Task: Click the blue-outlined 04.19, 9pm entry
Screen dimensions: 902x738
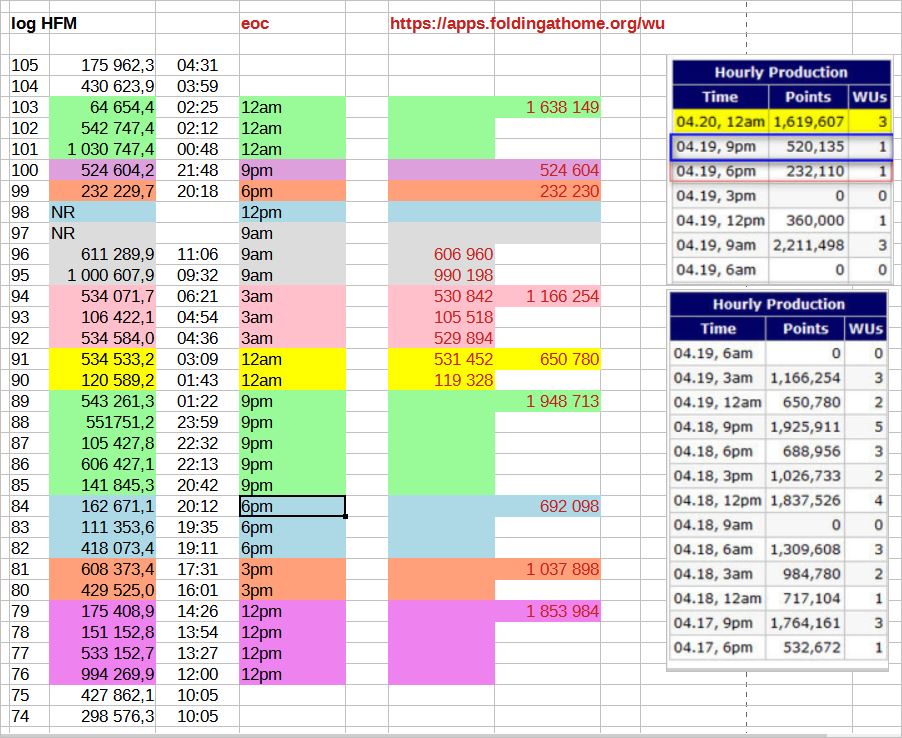Action: 720,147
